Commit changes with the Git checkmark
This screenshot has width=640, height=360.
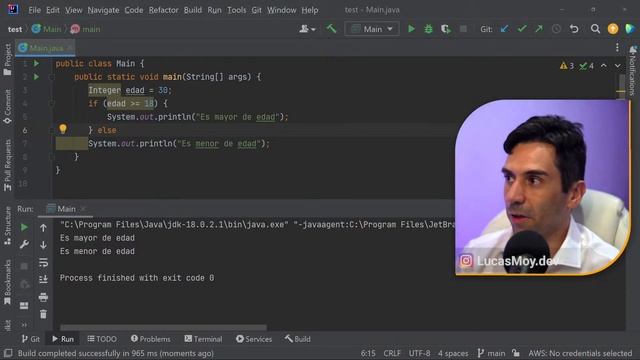pyautogui.click(x=522, y=29)
